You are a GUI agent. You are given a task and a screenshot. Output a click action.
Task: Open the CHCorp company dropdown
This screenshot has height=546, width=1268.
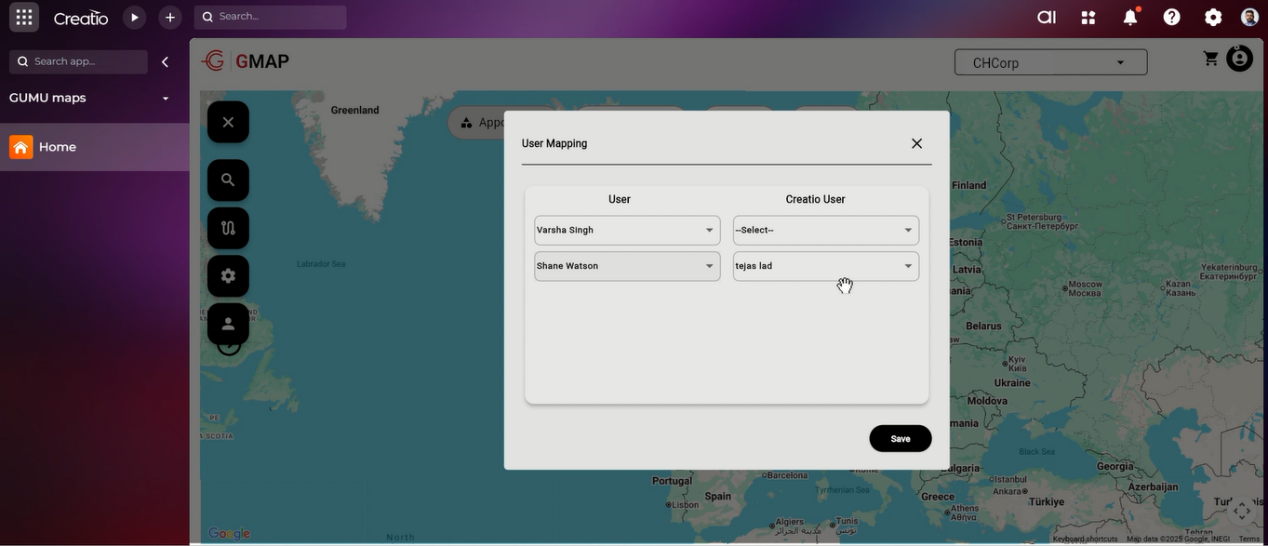click(1051, 62)
